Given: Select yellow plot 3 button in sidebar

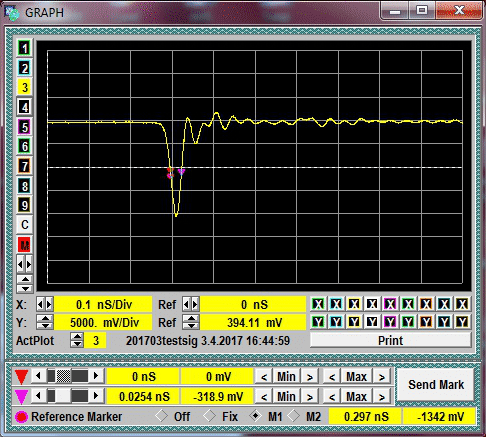Looking at the screenshot, I should pyautogui.click(x=24, y=87).
